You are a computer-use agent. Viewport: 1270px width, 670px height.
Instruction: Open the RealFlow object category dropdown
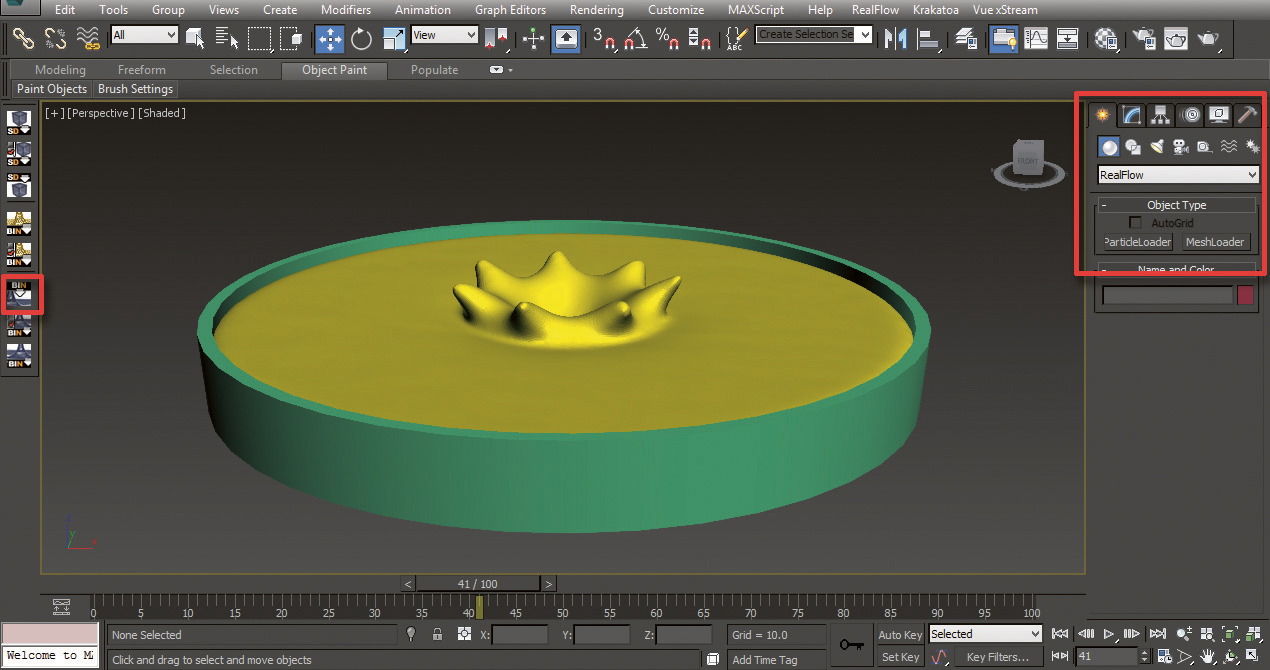pyautogui.click(x=1177, y=175)
